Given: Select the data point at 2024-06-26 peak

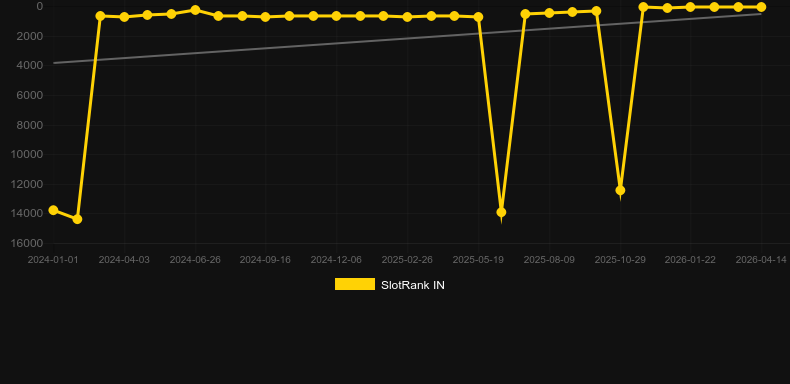Looking at the screenshot, I should 195,10.
